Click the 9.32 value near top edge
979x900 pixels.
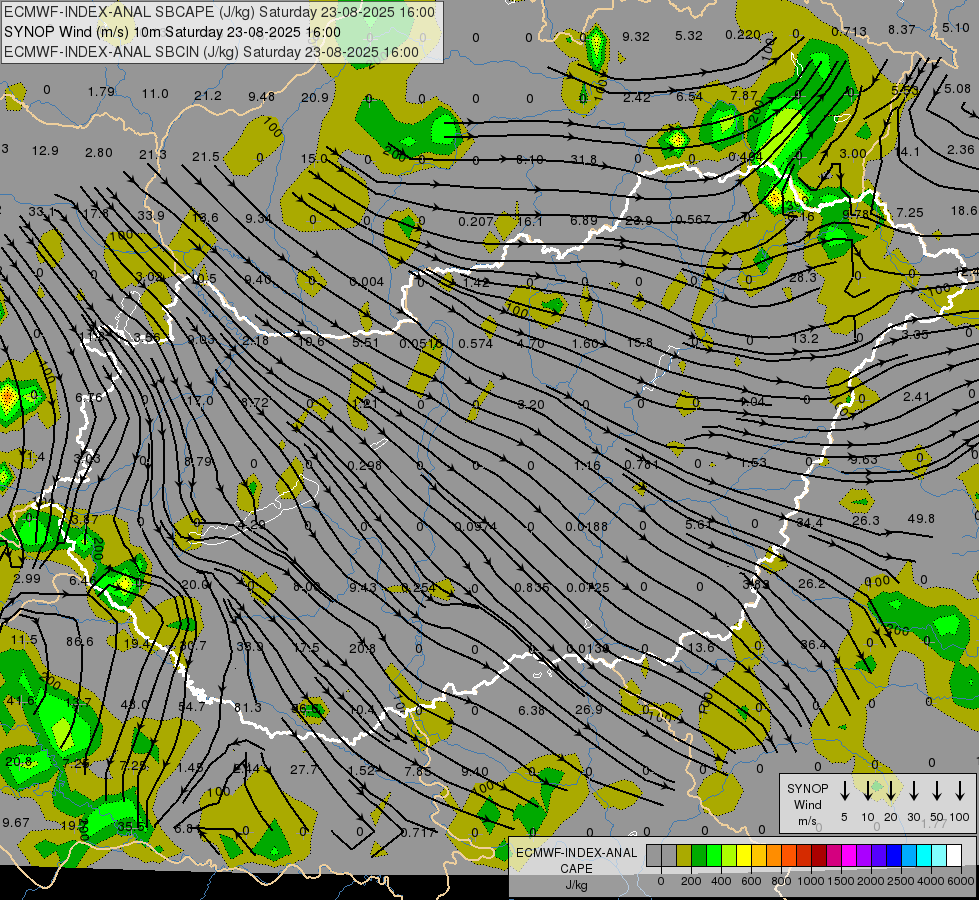[x=636, y=37]
